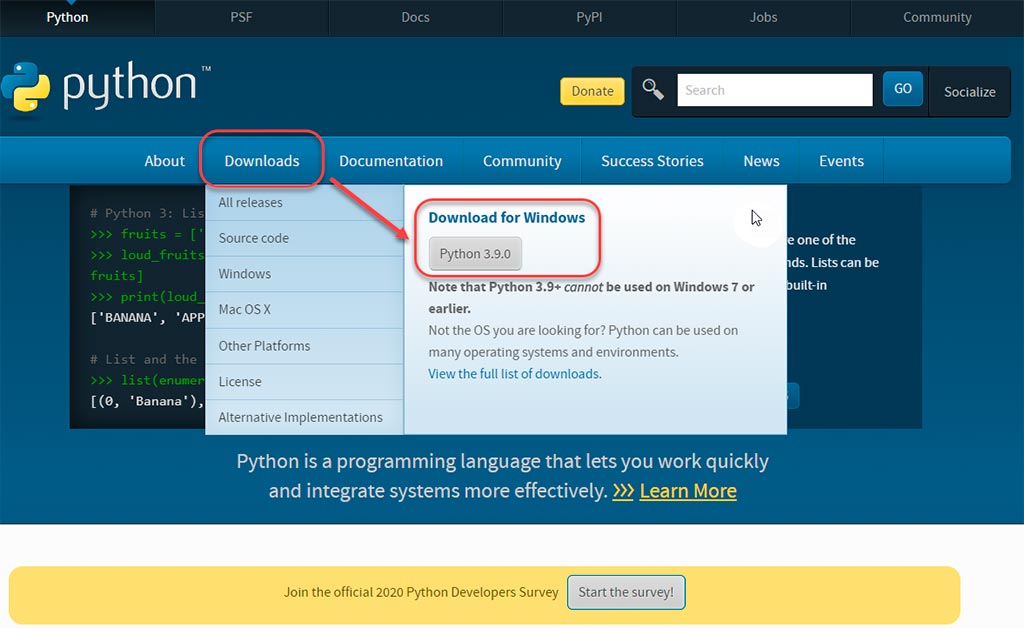Click the magnifying glass search icon
1024x628 pixels.
(652, 89)
